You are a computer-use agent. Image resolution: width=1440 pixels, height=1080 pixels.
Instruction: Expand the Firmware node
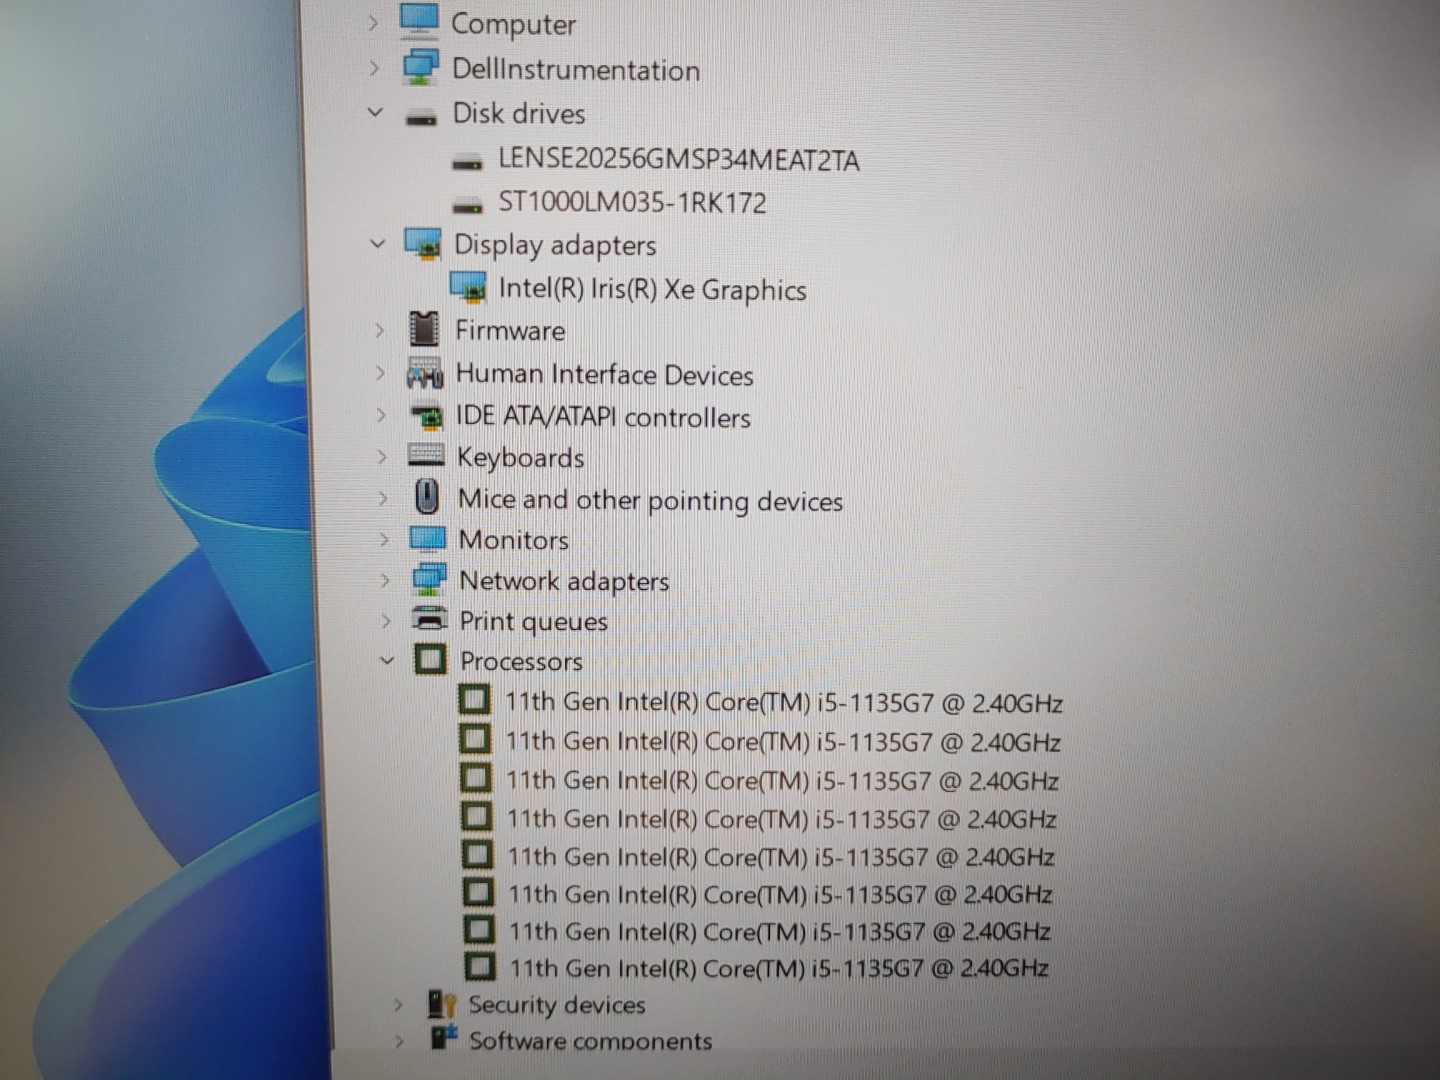[x=379, y=329]
